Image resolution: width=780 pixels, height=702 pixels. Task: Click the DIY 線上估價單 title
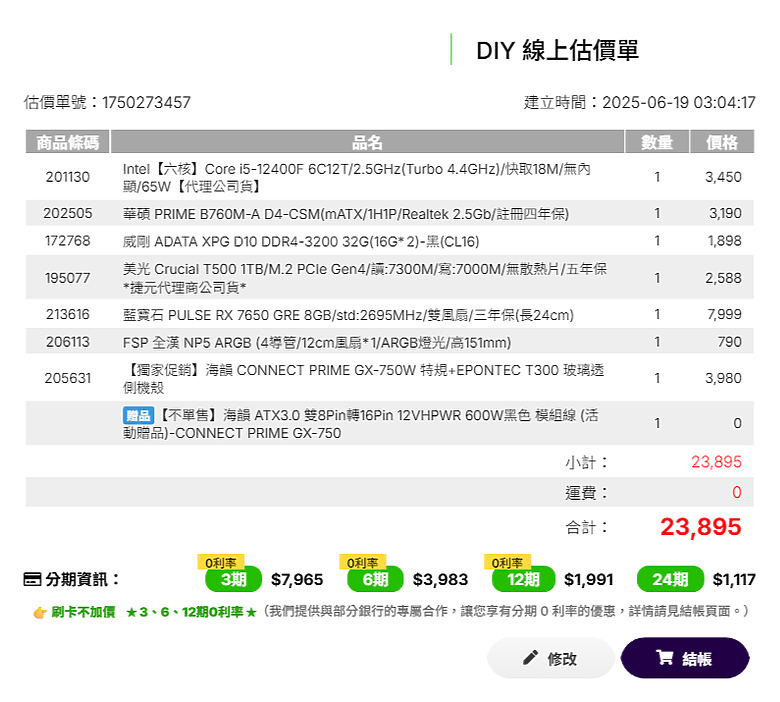[x=557, y=50]
